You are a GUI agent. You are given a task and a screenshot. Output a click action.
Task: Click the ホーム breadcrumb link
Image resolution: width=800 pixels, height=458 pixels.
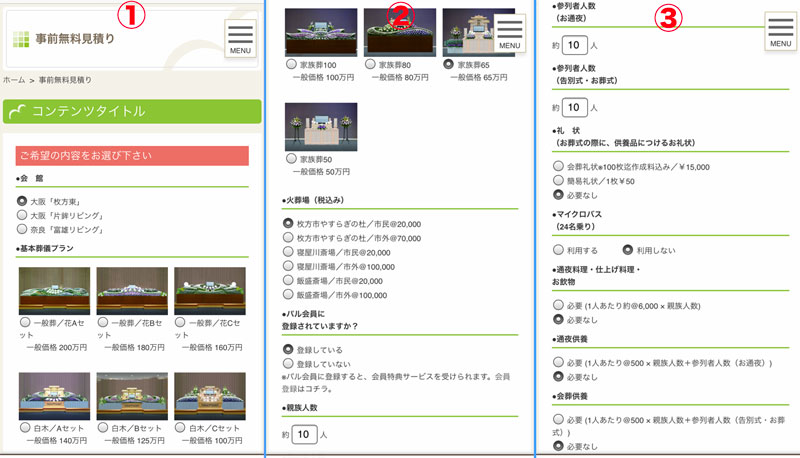click(14, 79)
